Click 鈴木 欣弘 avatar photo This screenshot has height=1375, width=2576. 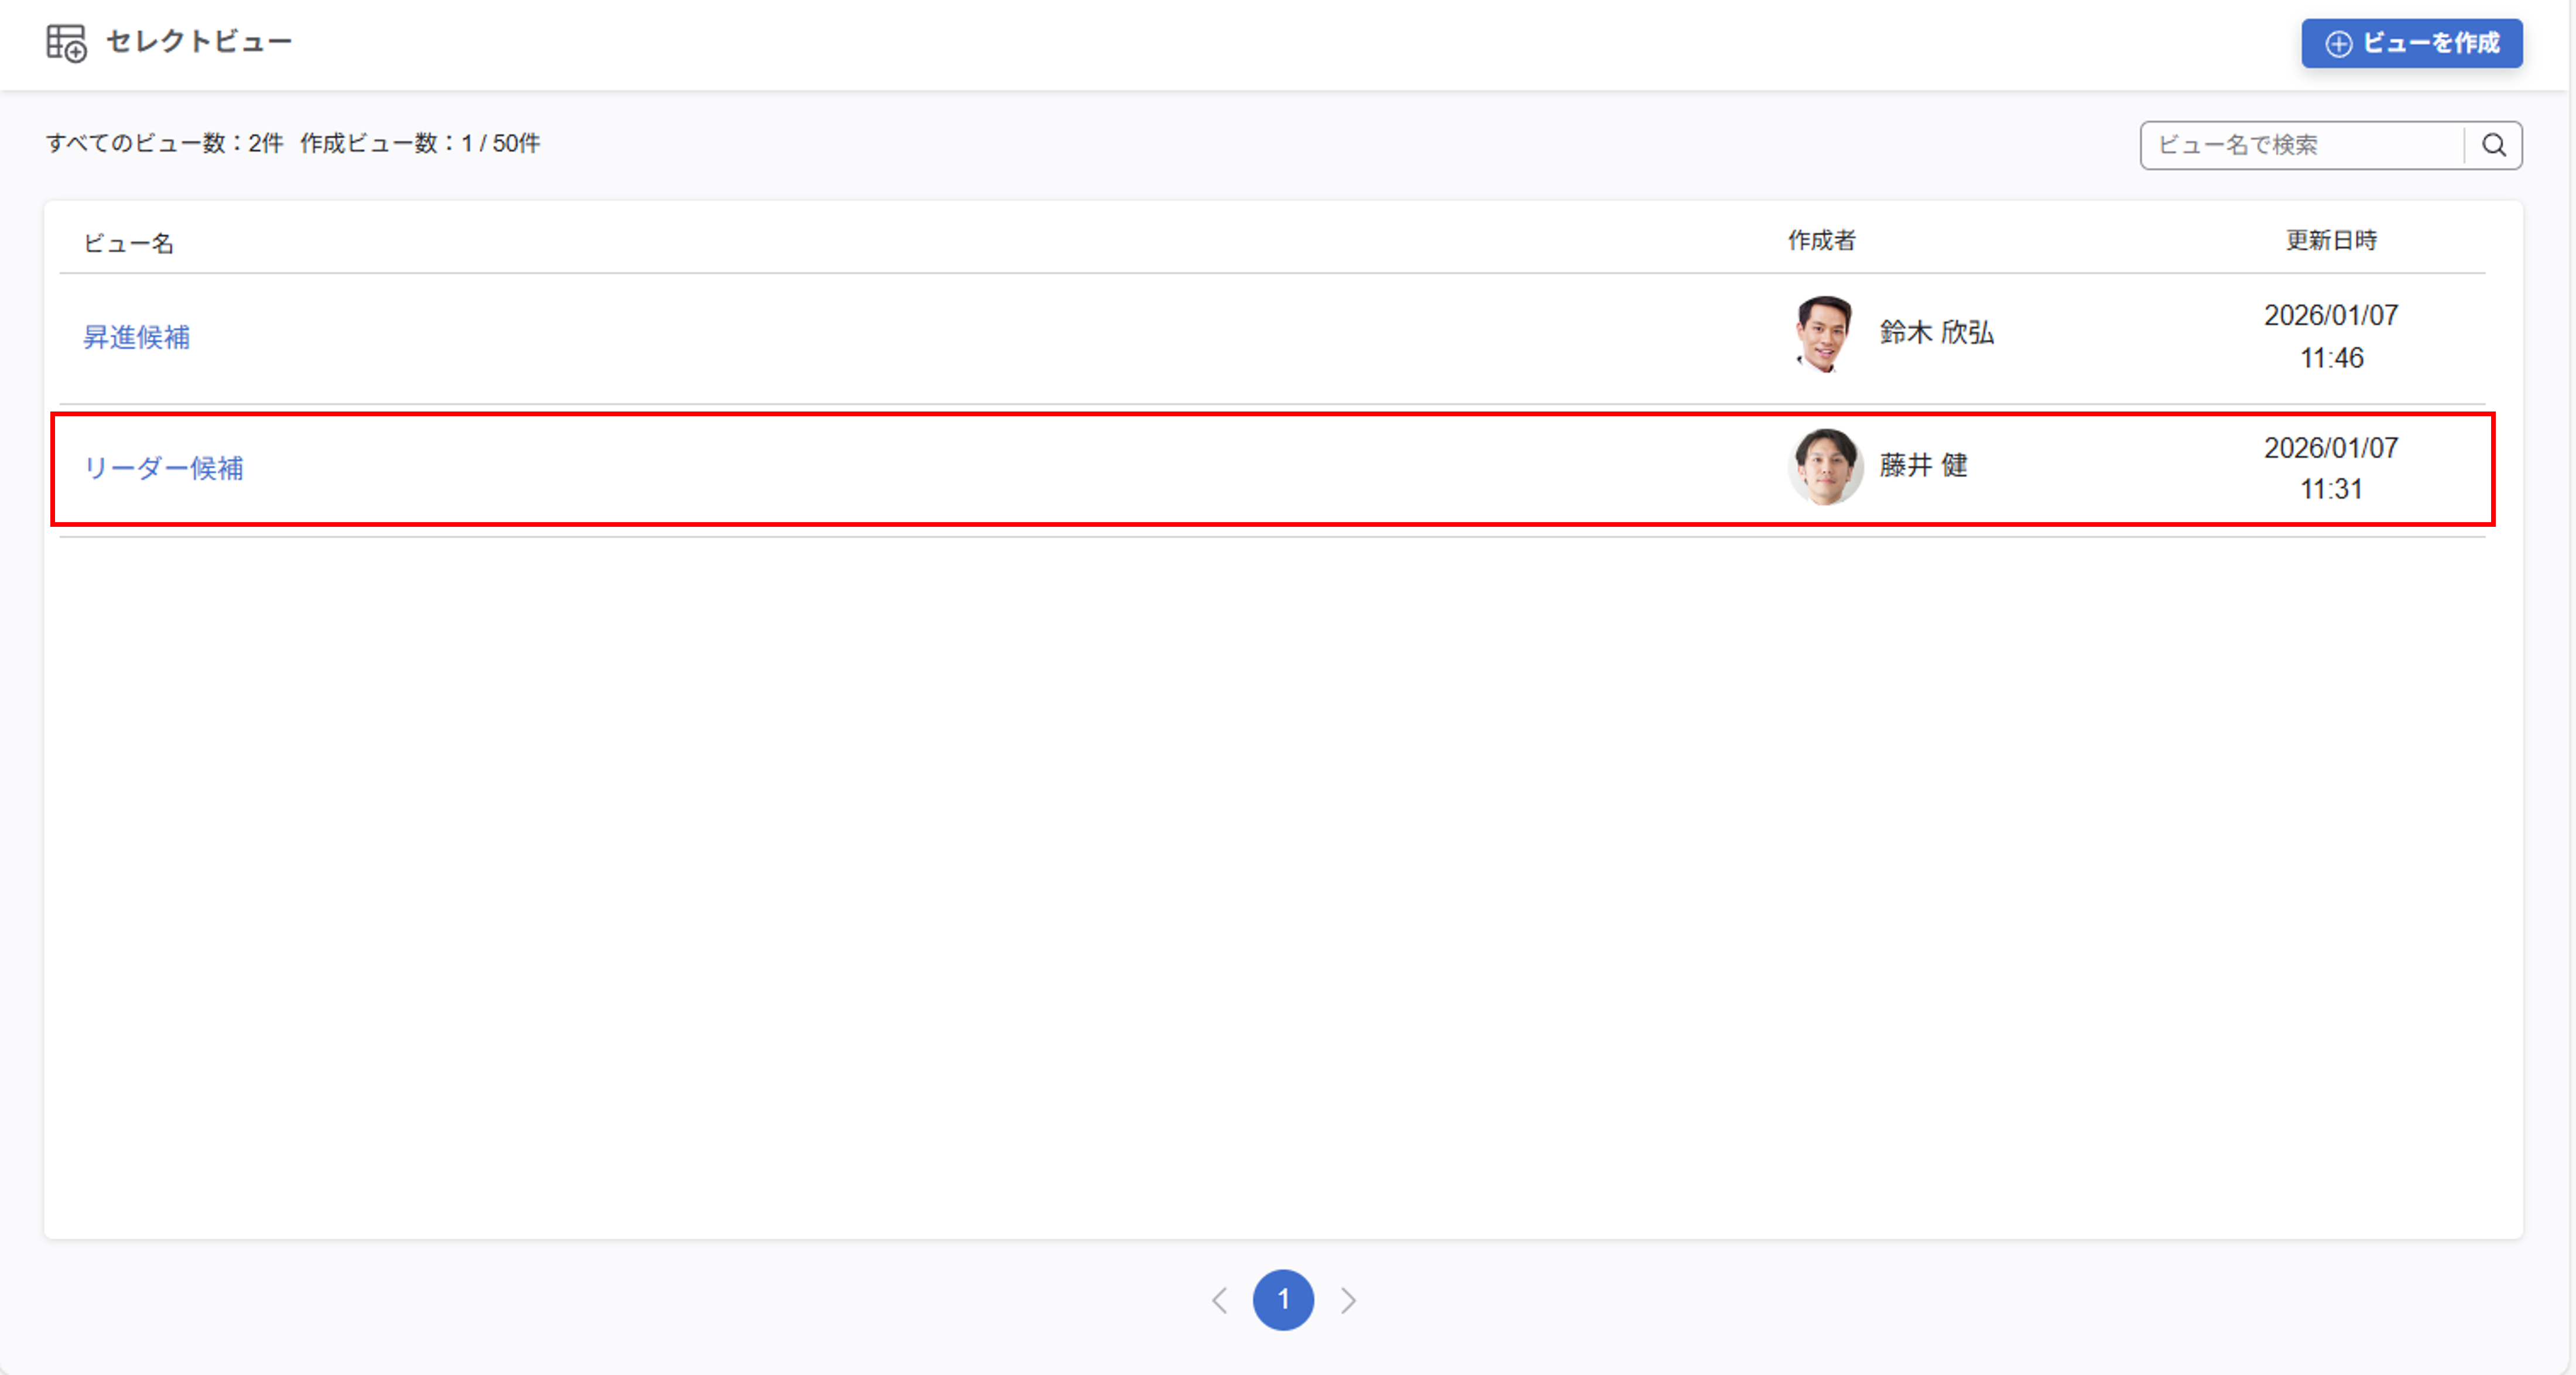point(1824,334)
